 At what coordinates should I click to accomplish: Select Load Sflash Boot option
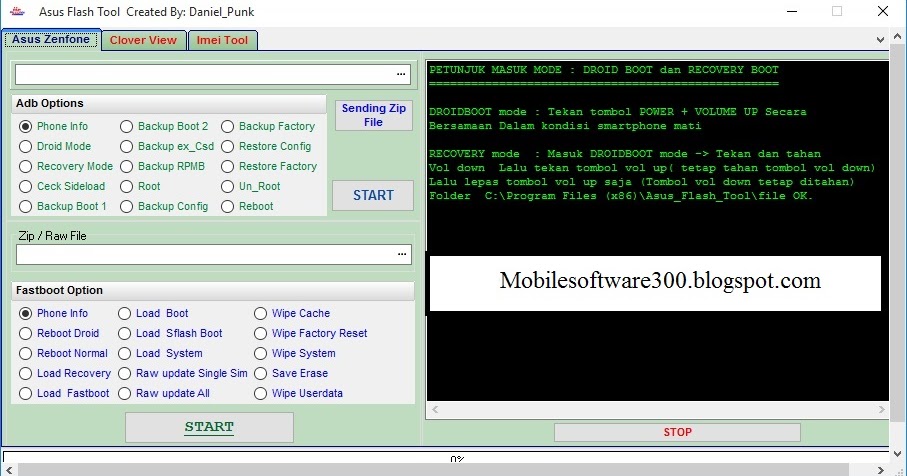[170, 334]
